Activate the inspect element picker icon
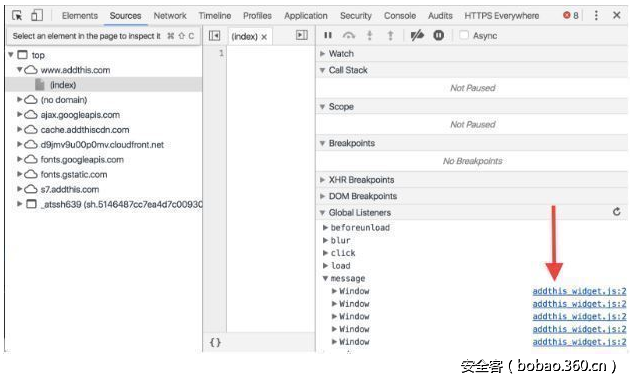 click(x=17, y=16)
